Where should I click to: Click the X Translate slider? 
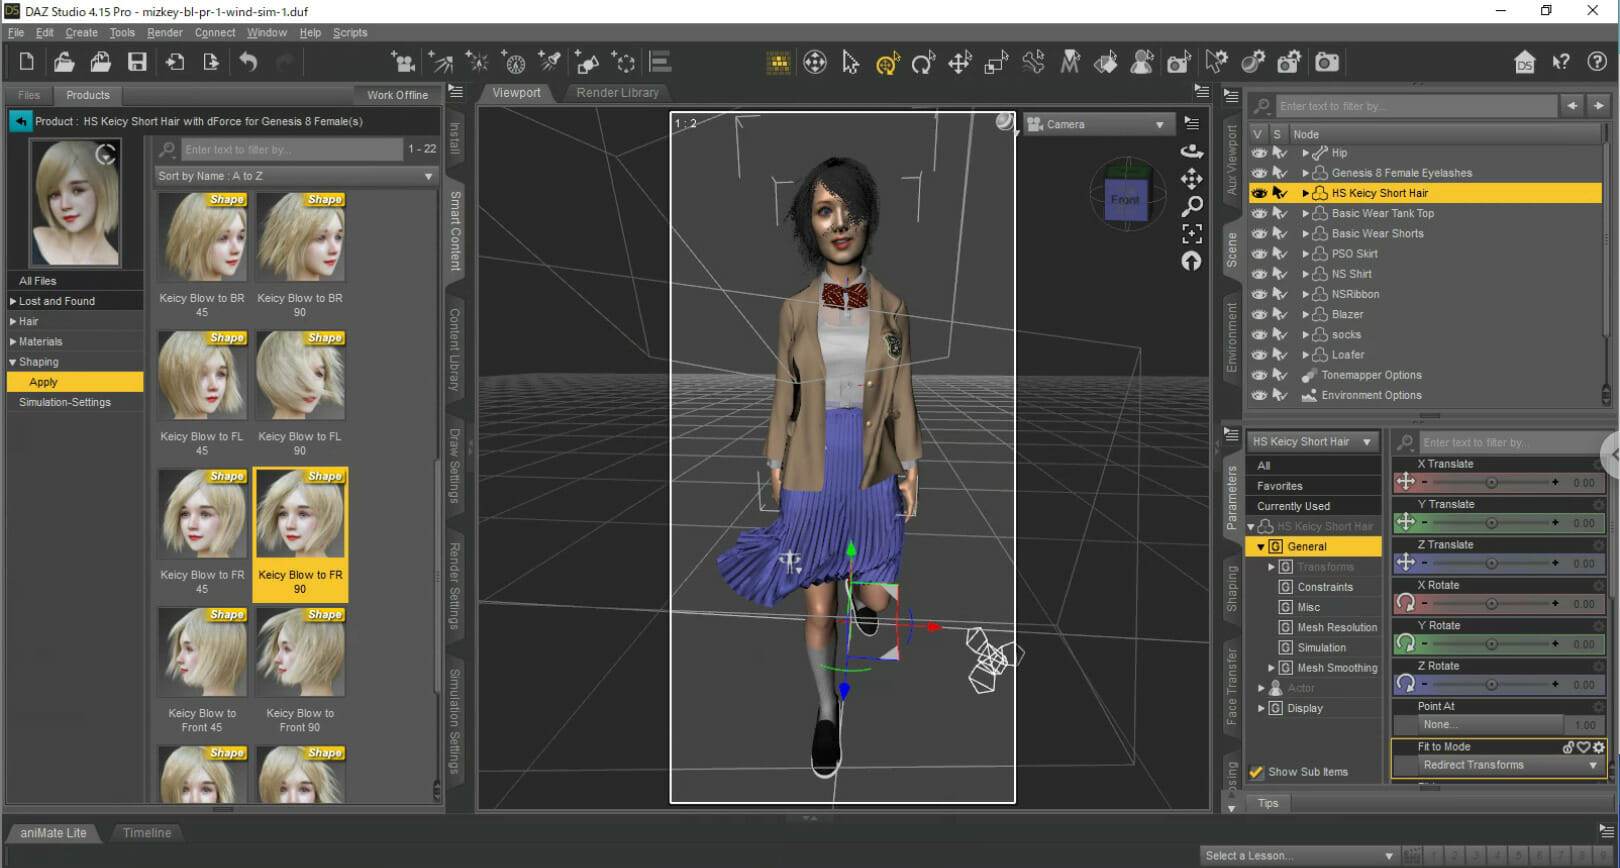[1490, 483]
